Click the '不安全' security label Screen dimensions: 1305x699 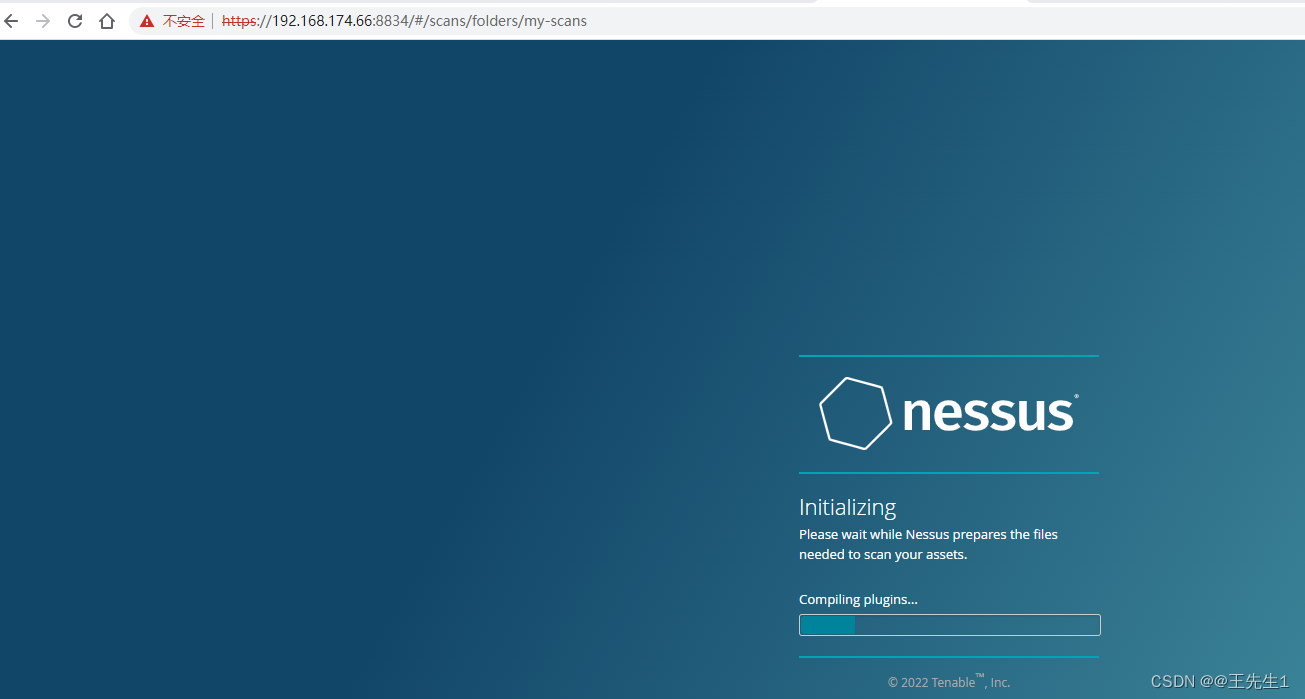(x=184, y=21)
